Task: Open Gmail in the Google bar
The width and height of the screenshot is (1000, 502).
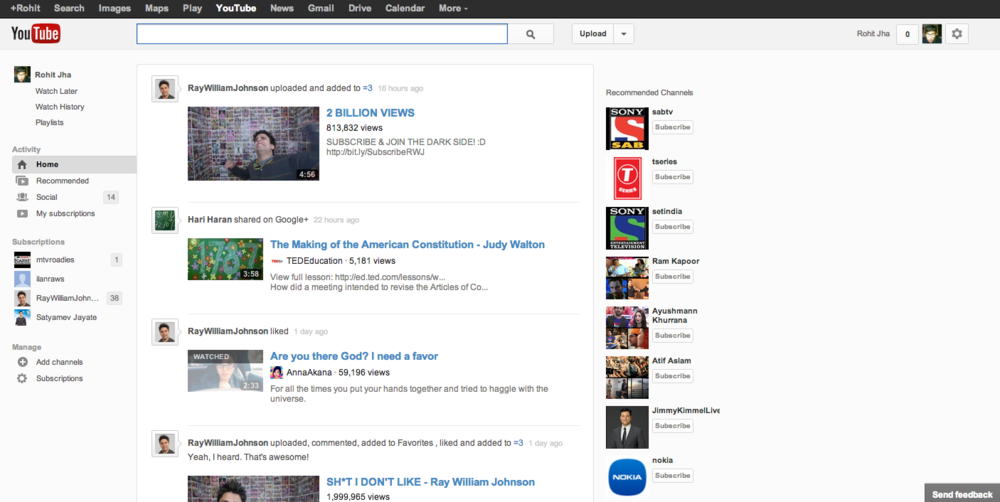Action: [x=321, y=8]
